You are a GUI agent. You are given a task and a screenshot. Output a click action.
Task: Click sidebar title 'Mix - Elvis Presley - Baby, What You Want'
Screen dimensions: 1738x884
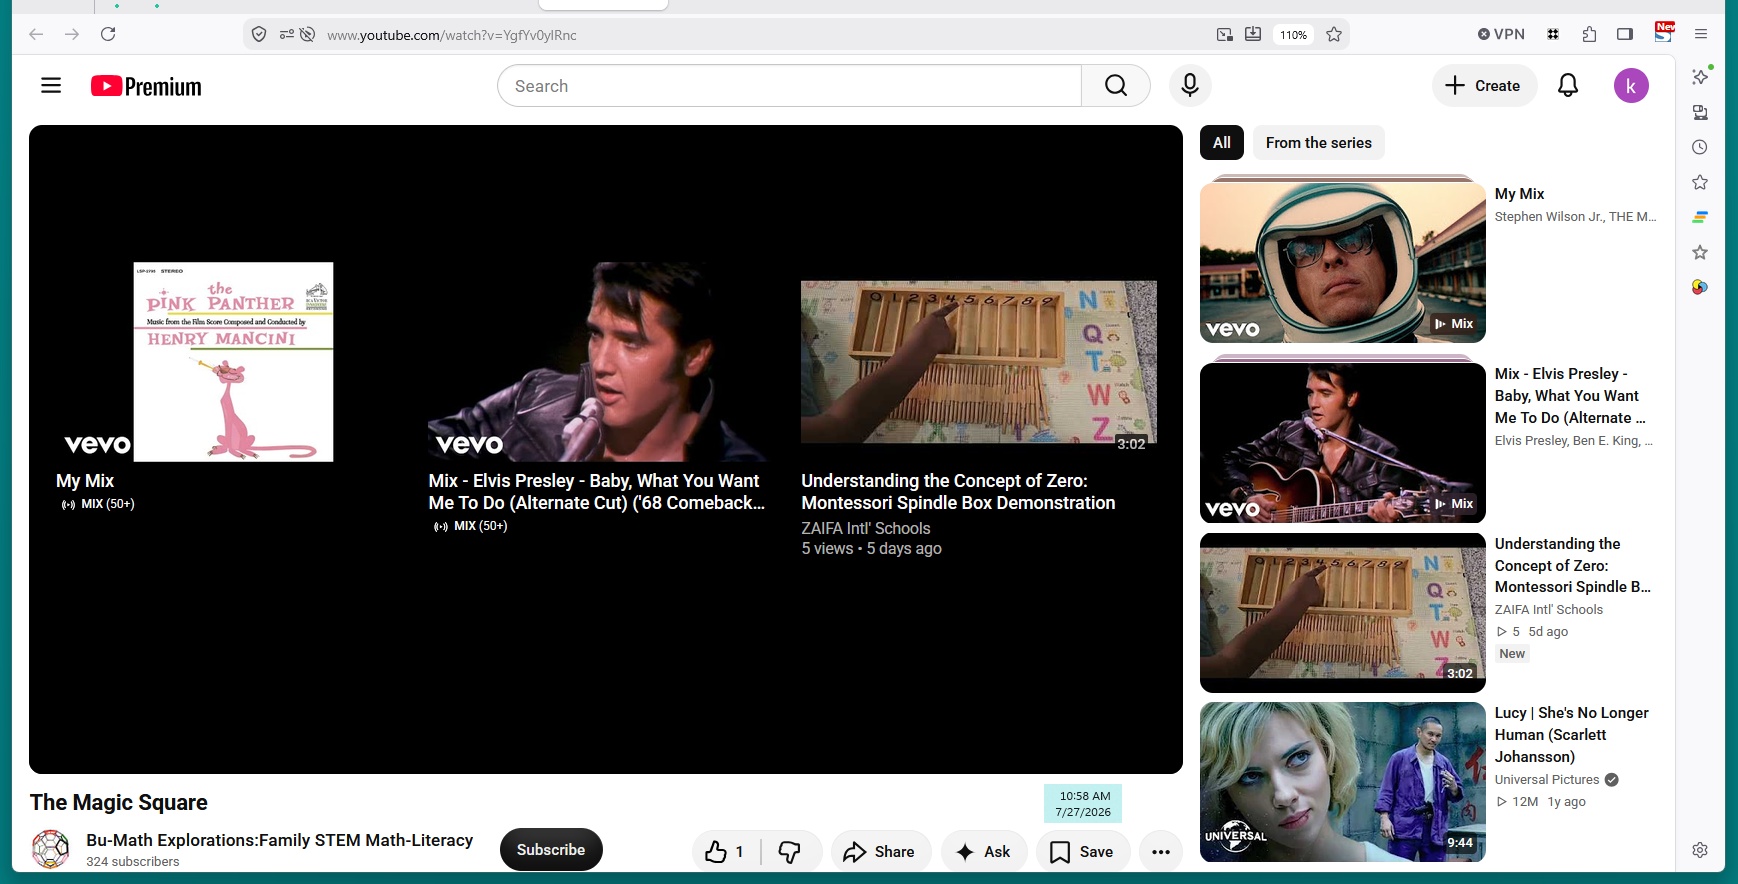[1570, 396]
